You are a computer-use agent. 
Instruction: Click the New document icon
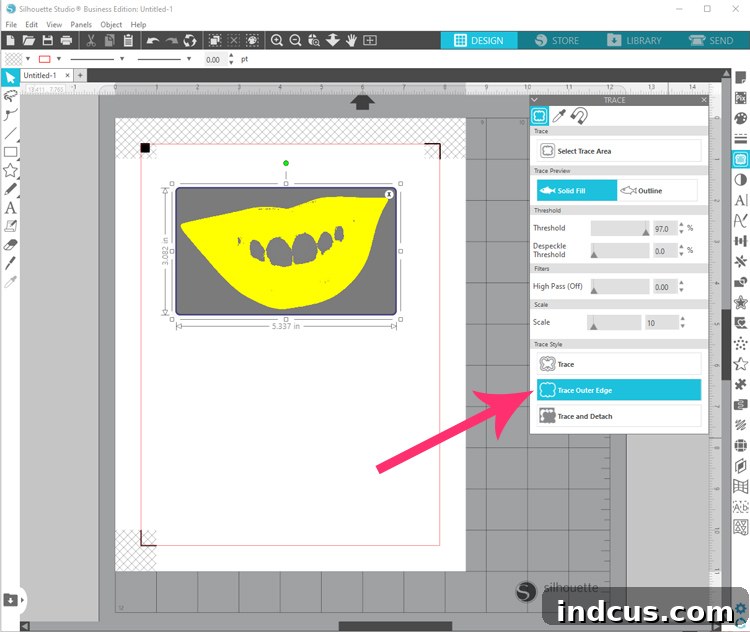(x=11, y=40)
